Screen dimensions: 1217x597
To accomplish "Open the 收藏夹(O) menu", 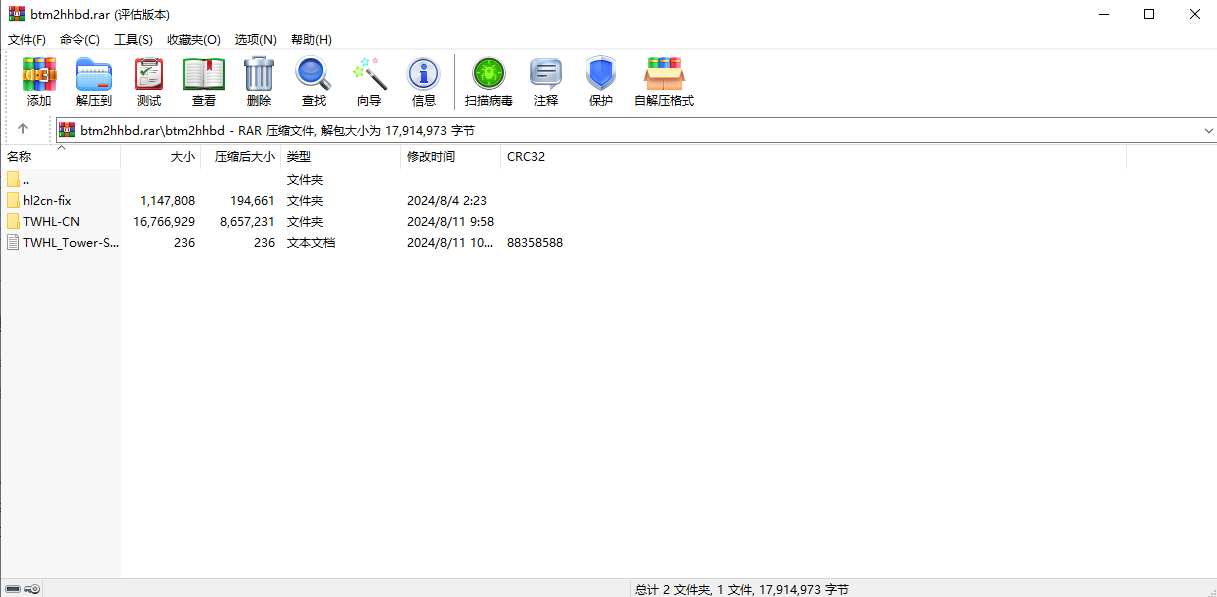I will point(194,40).
